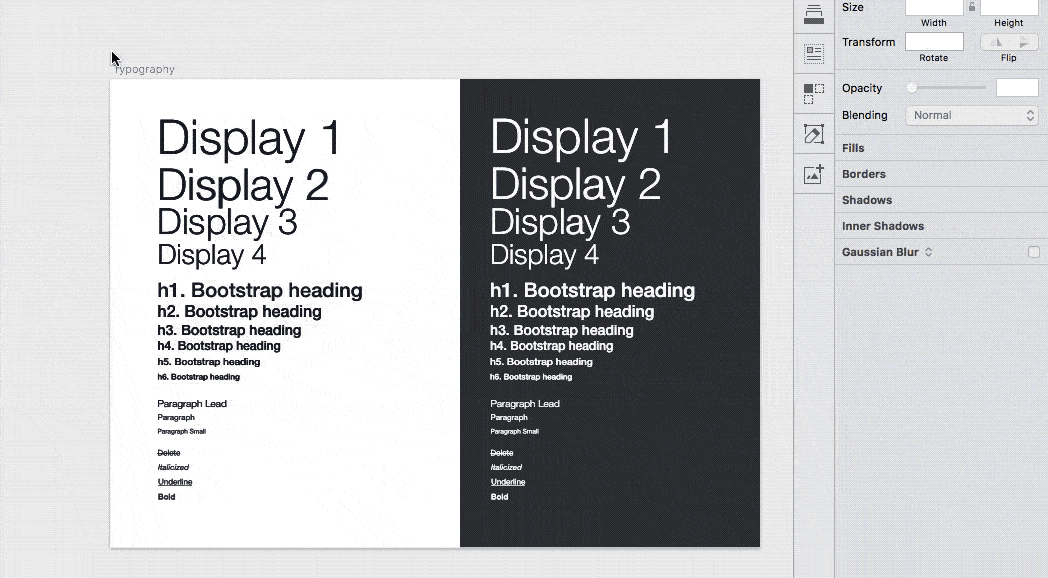Adjust the Opacity slider handle
This screenshot has height=578, width=1048.
coord(912,88)
